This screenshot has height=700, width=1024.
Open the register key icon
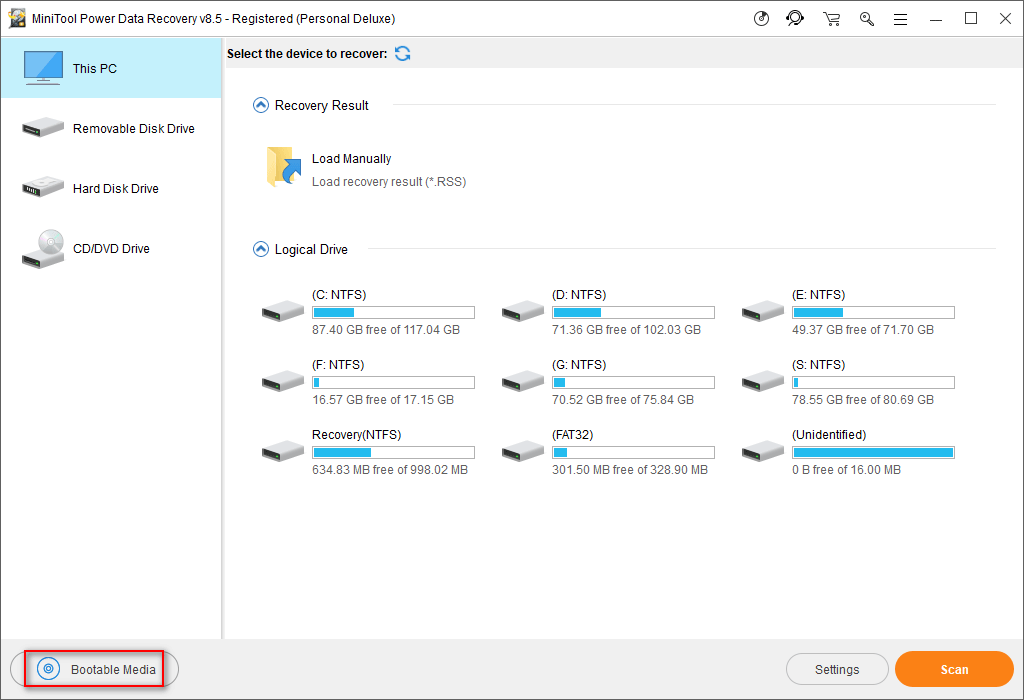click(866, 18)
